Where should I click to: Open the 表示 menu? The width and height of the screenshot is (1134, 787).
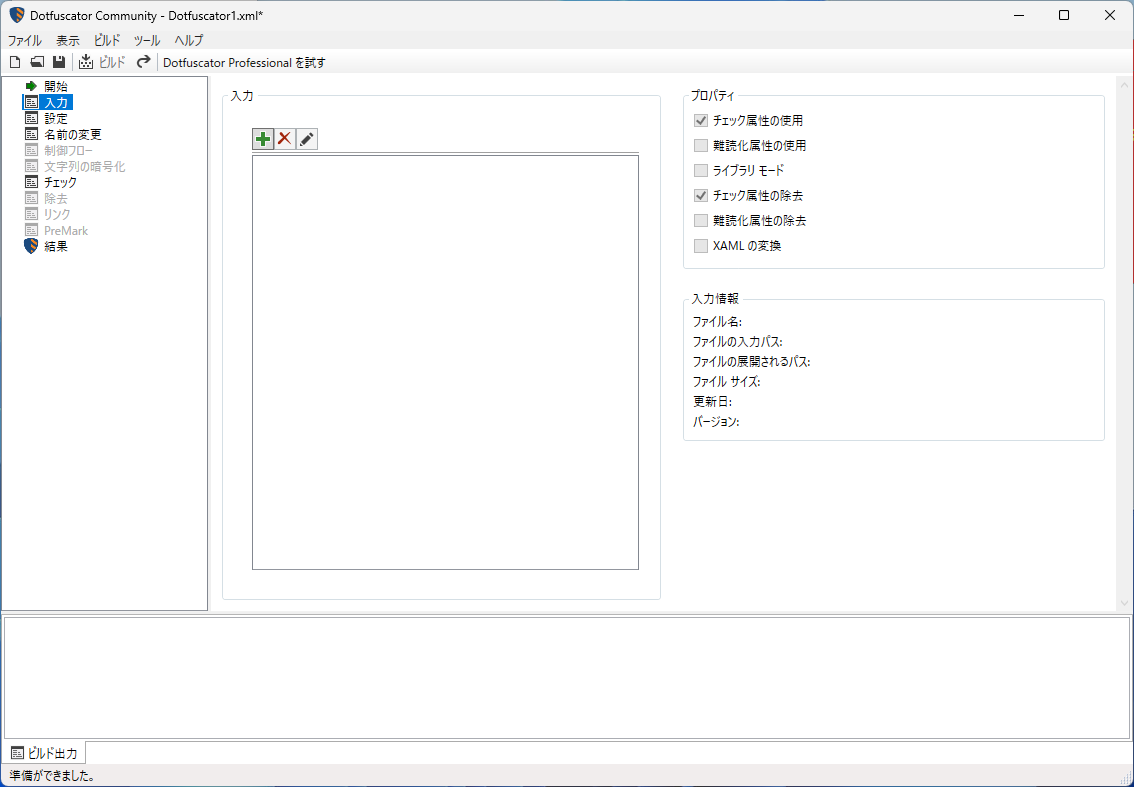tap(68, 41)
